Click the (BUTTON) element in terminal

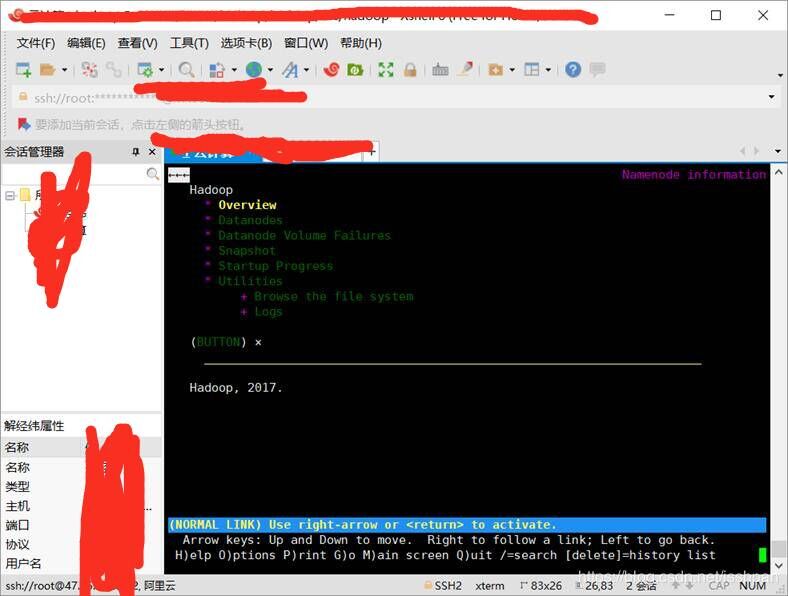(x=219, y=342)
